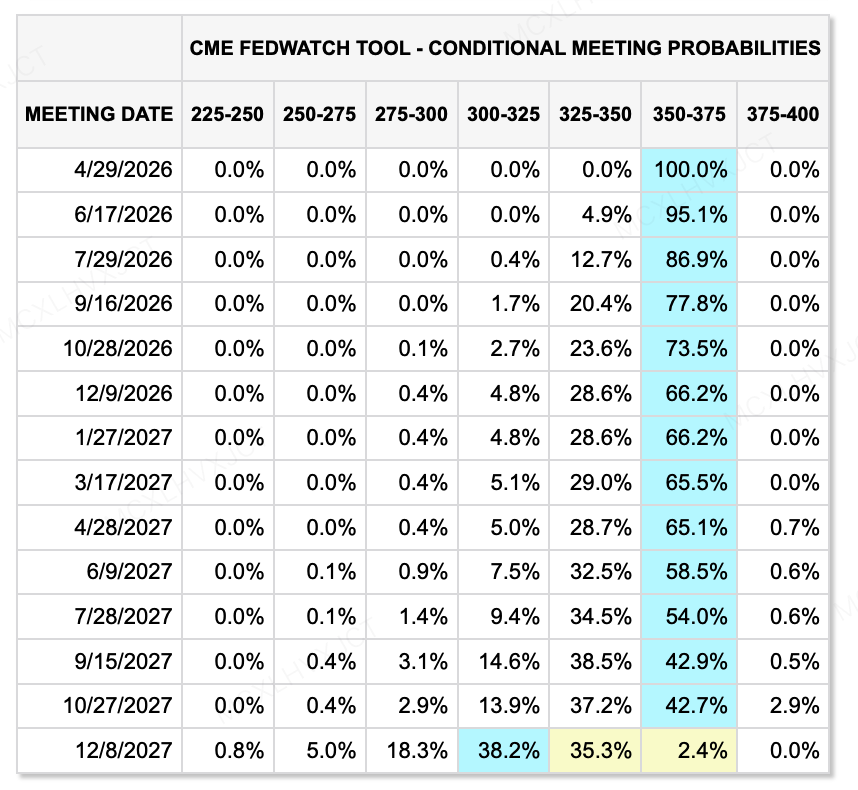
Task: Select the 14.6% cell for 9/15/2027
Action: pos(503,661)
